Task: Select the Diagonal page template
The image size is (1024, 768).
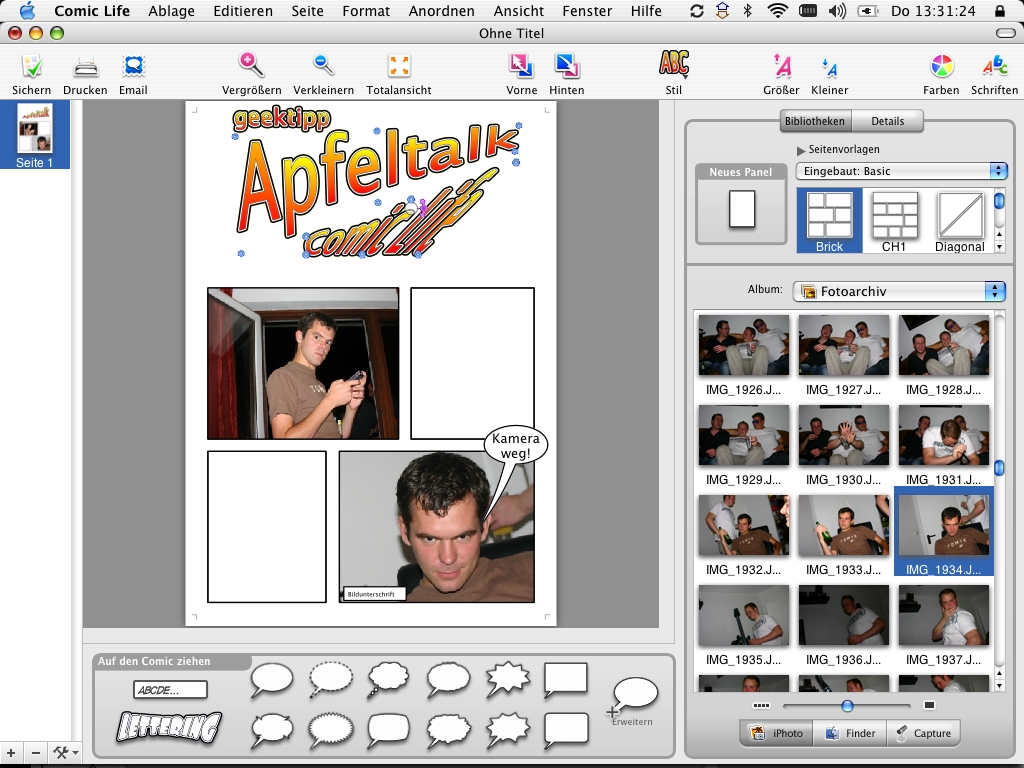Action: [959, 221]
